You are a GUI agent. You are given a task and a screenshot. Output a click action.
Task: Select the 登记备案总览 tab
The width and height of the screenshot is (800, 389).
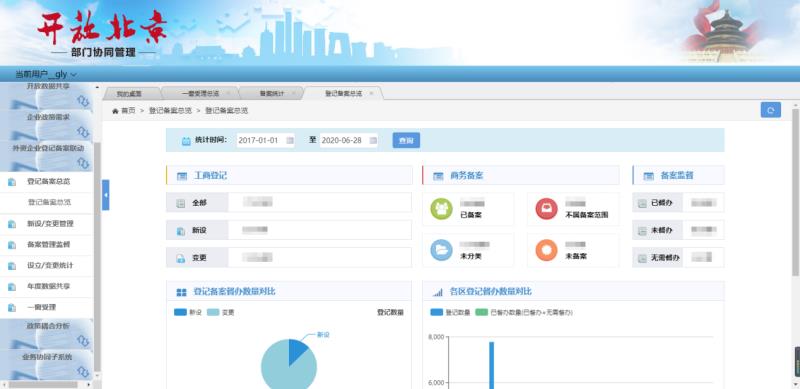[343, 94]
